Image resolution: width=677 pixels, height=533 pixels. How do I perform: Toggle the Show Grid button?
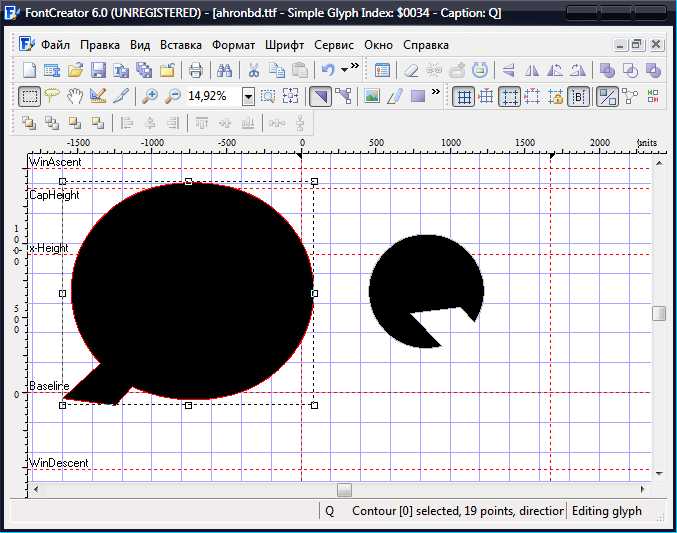pos(464,96)
